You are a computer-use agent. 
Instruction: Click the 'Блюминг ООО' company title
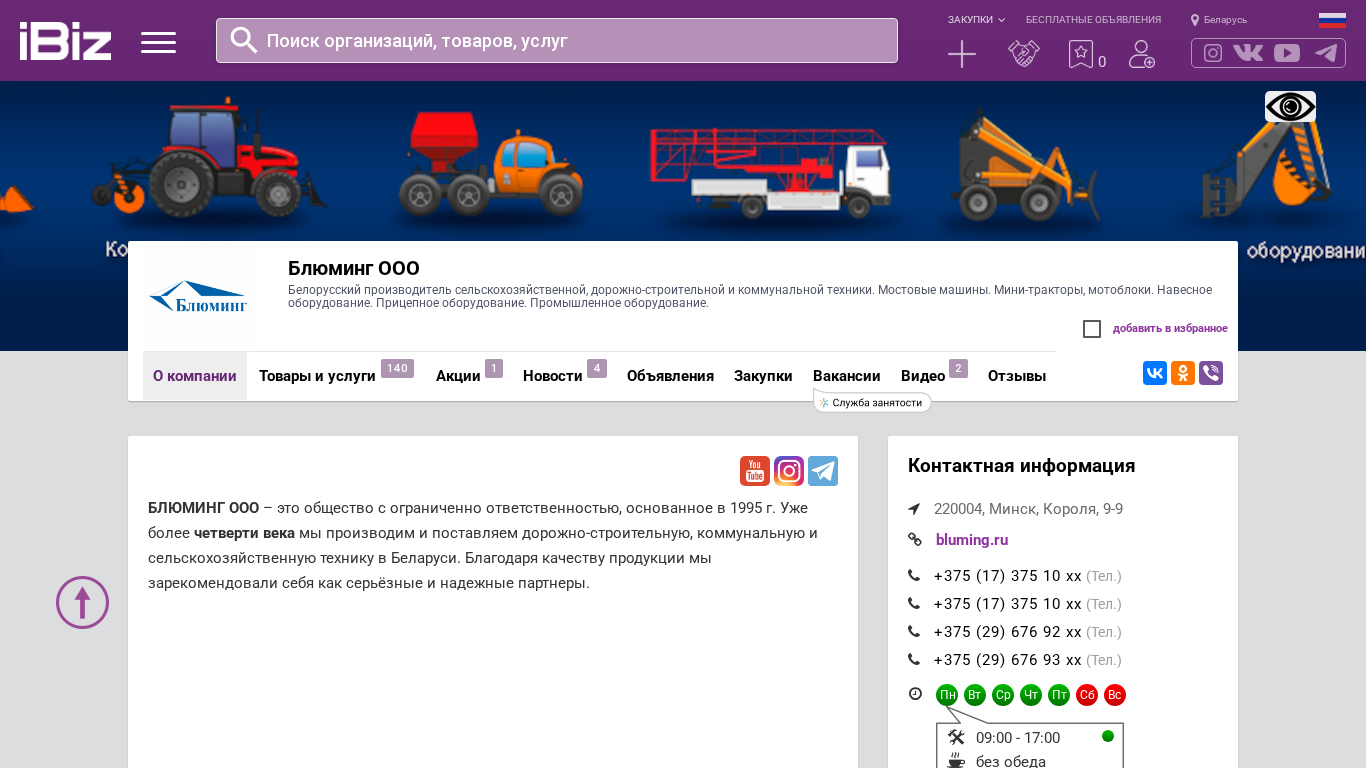354,268
